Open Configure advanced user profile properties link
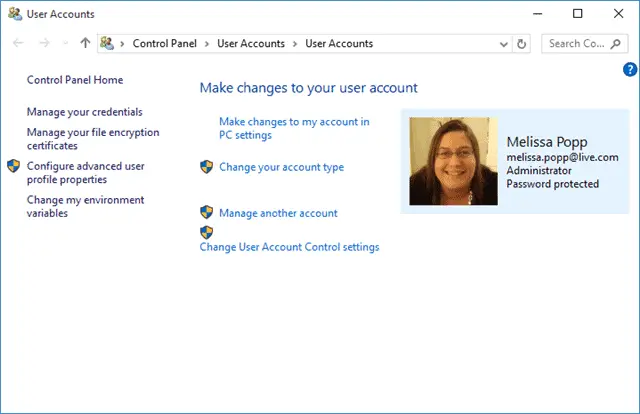The width and height of the screenshot is (640, 414). tap(86, 173)
